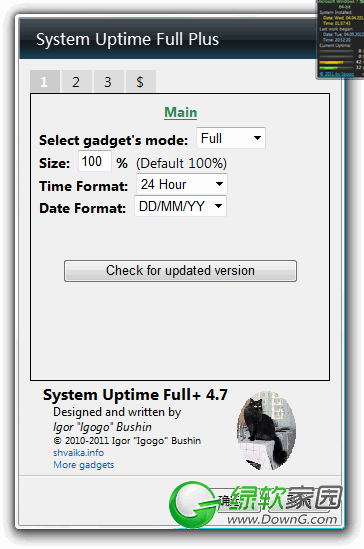Click the System Uptime gadget preview thumbnail
364x549 pixels.
point(340,39)
